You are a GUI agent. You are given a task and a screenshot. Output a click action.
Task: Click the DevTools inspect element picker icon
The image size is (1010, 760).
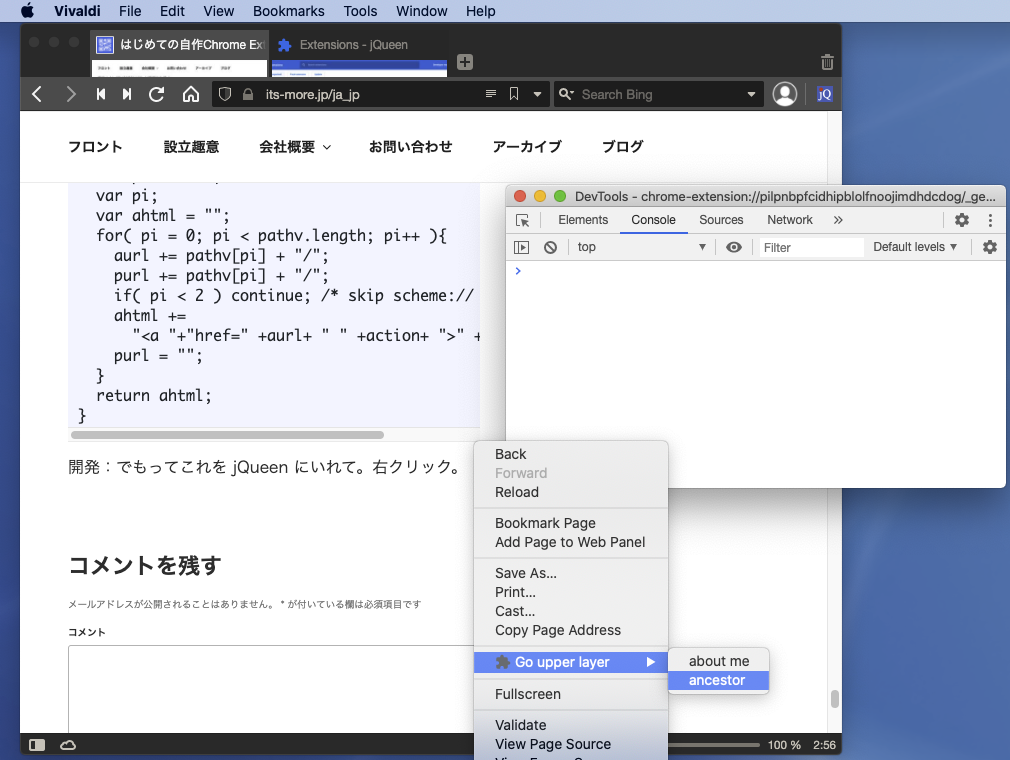tap(522, 220)
